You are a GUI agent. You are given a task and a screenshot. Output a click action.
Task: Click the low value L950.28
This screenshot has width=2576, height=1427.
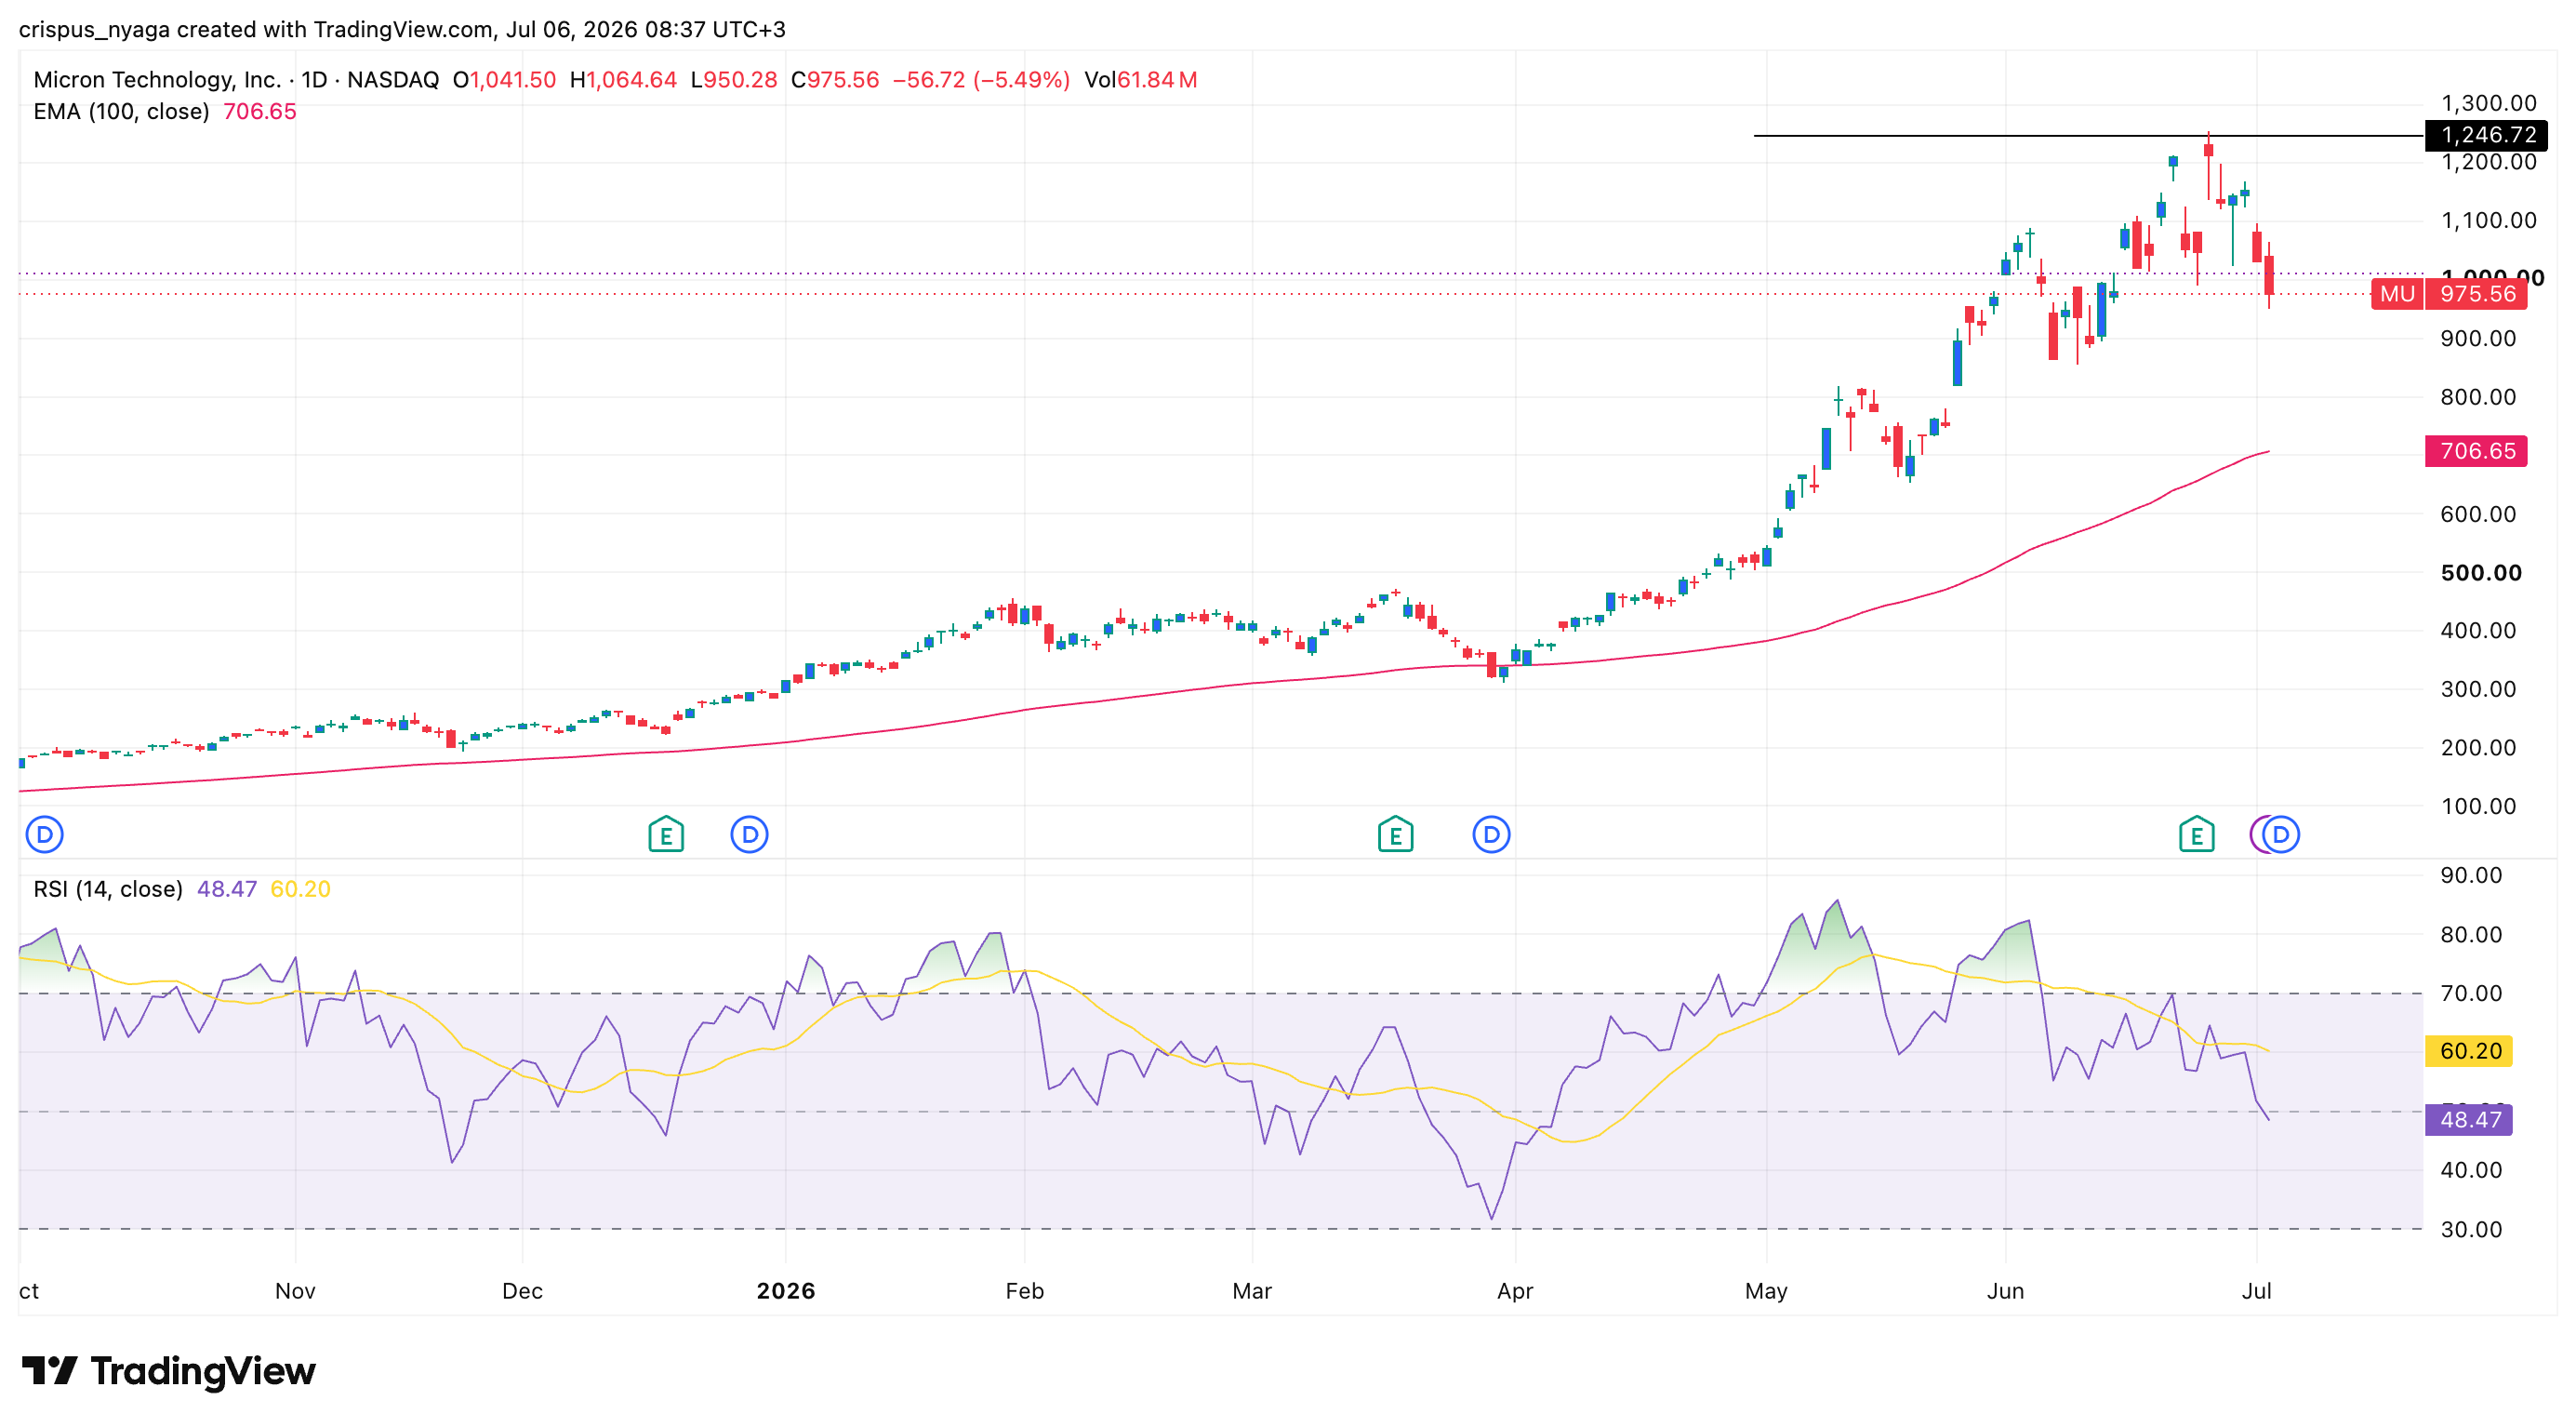[x=734, y=80]
